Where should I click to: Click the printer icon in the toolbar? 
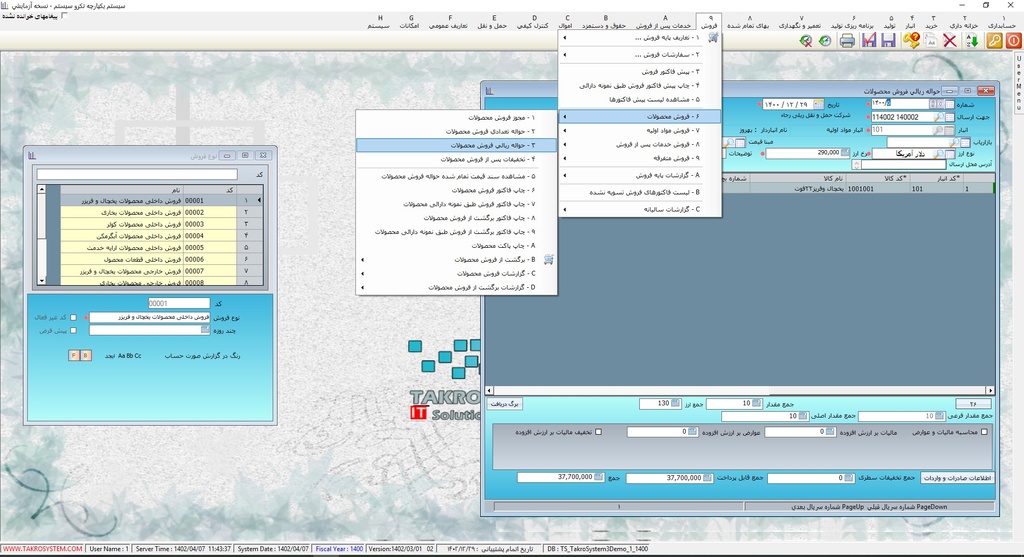click(x=847, y=41)
